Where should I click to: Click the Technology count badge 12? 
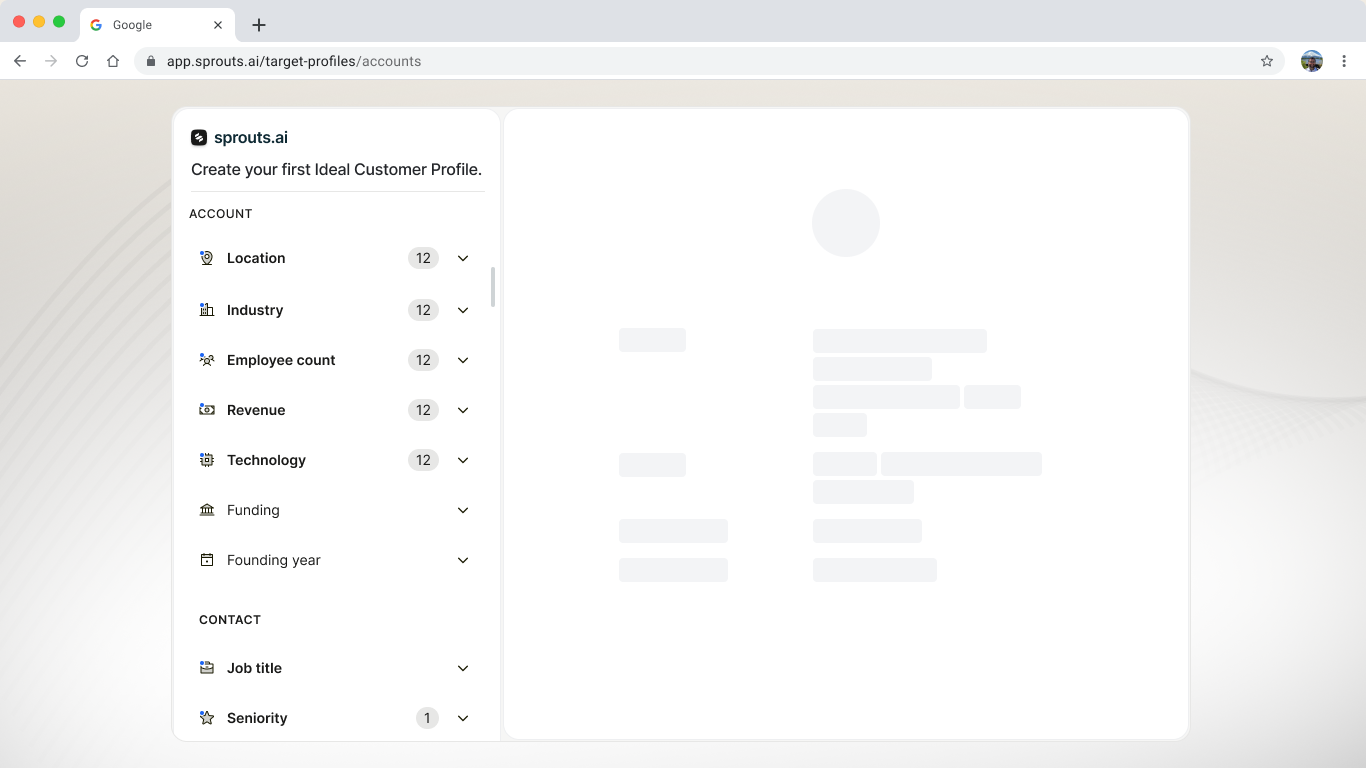[423, 460]
